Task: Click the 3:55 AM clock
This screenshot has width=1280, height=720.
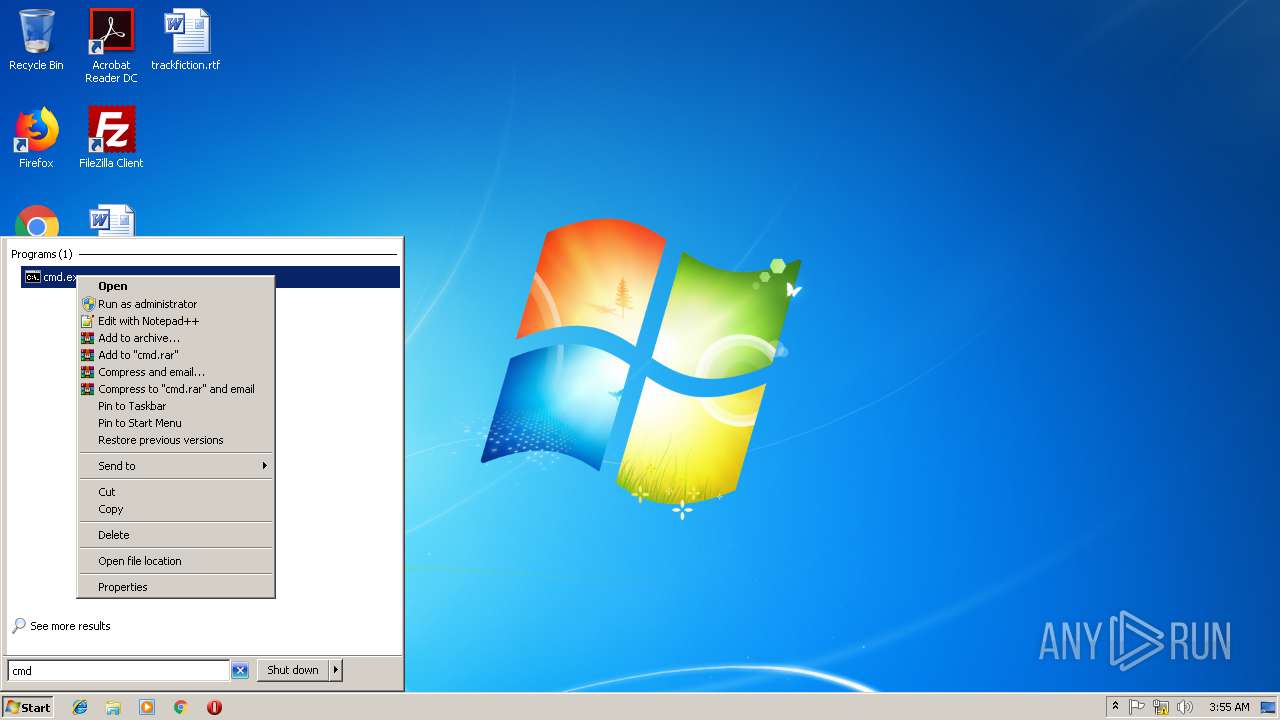Action: point(1229,707)
